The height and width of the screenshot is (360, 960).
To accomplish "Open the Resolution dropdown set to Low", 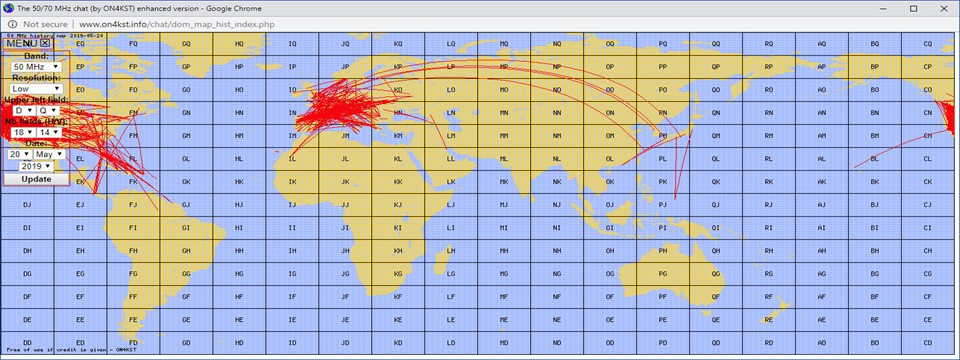I will tap(36, 89).
